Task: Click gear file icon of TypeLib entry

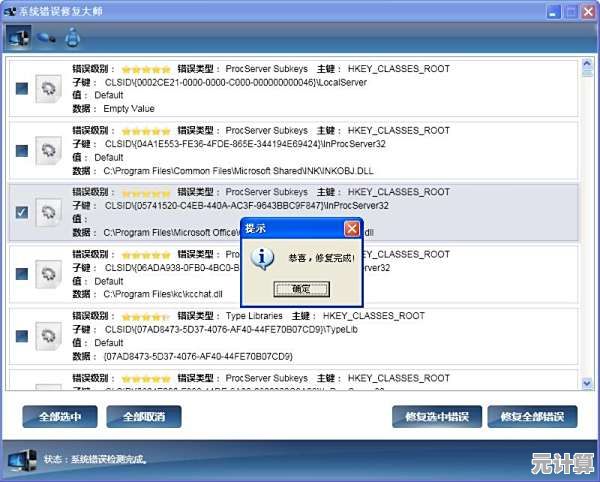Action: tap(47, 334)
